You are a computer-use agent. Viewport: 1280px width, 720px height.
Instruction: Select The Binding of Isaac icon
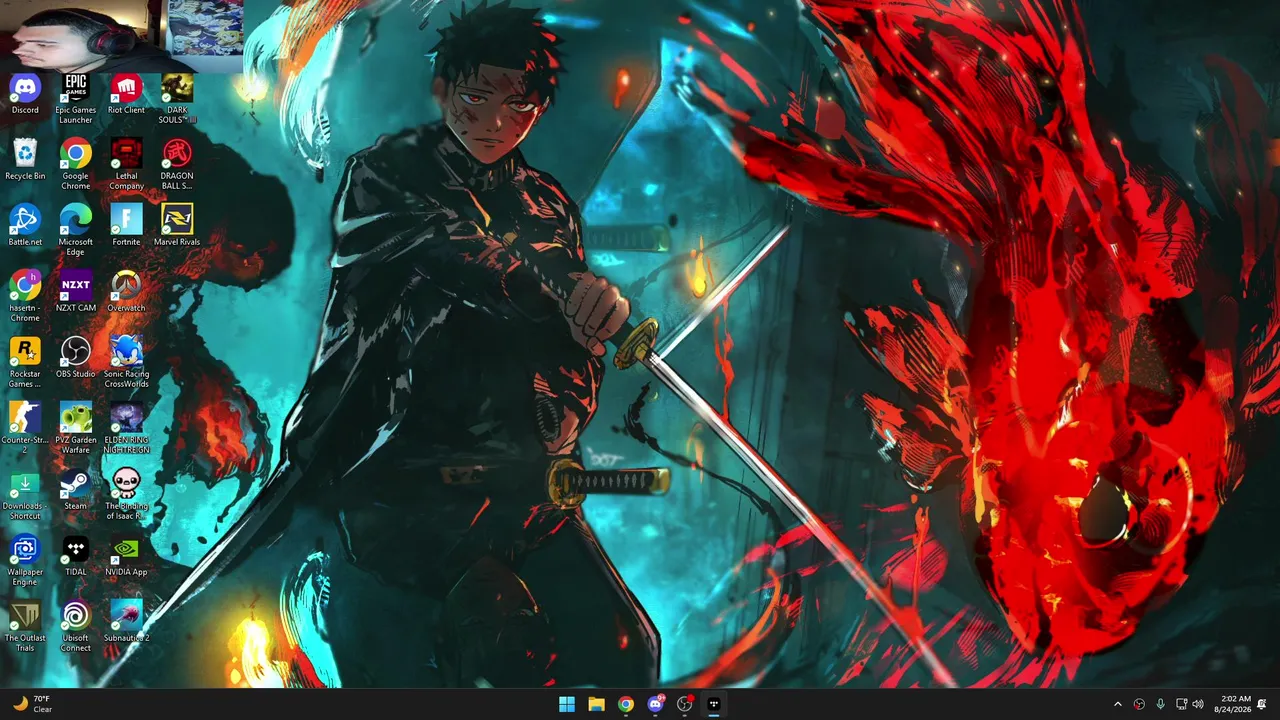click(126, 495)
